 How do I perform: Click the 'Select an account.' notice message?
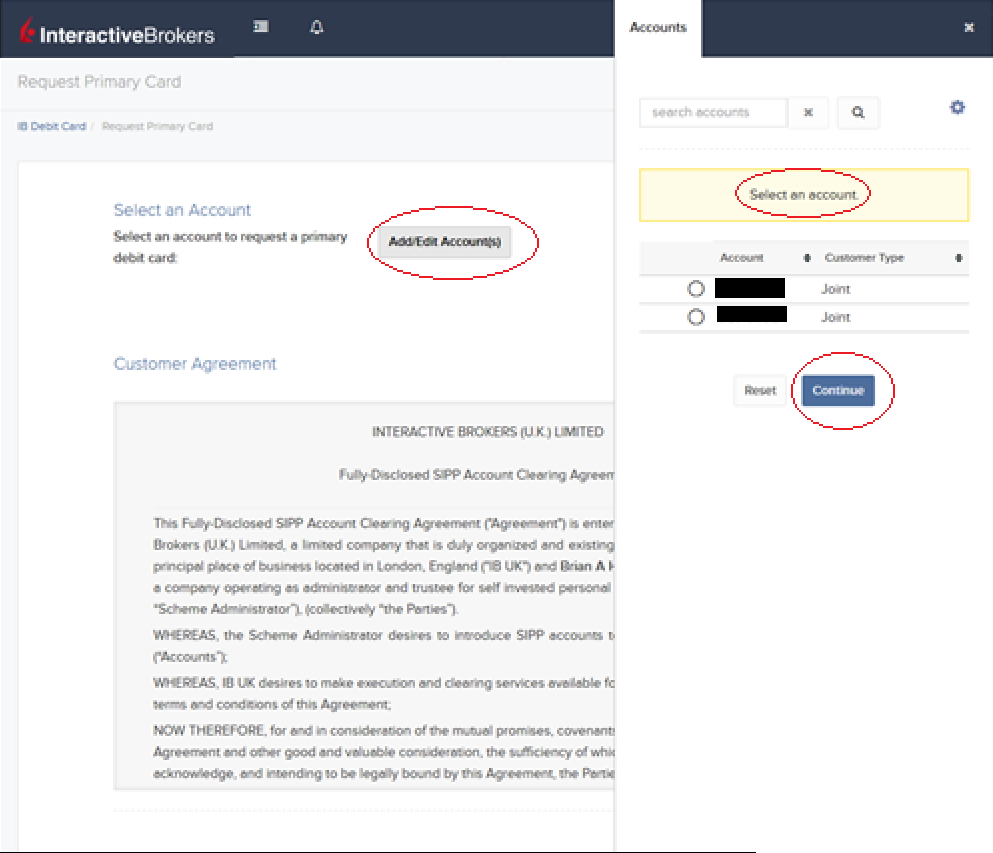coord(804,195)
